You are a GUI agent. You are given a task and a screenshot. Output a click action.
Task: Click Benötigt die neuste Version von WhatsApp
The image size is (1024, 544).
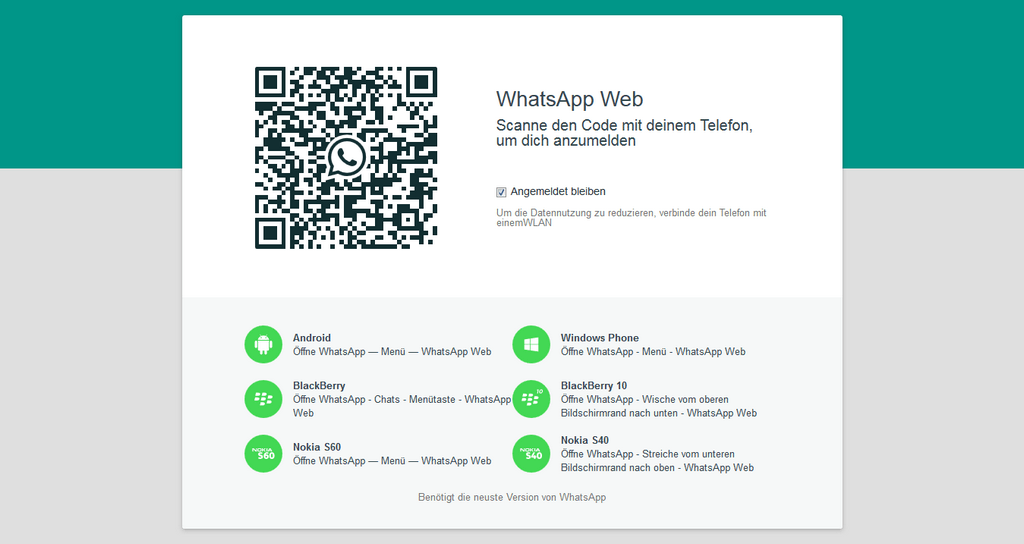point(512,497)
